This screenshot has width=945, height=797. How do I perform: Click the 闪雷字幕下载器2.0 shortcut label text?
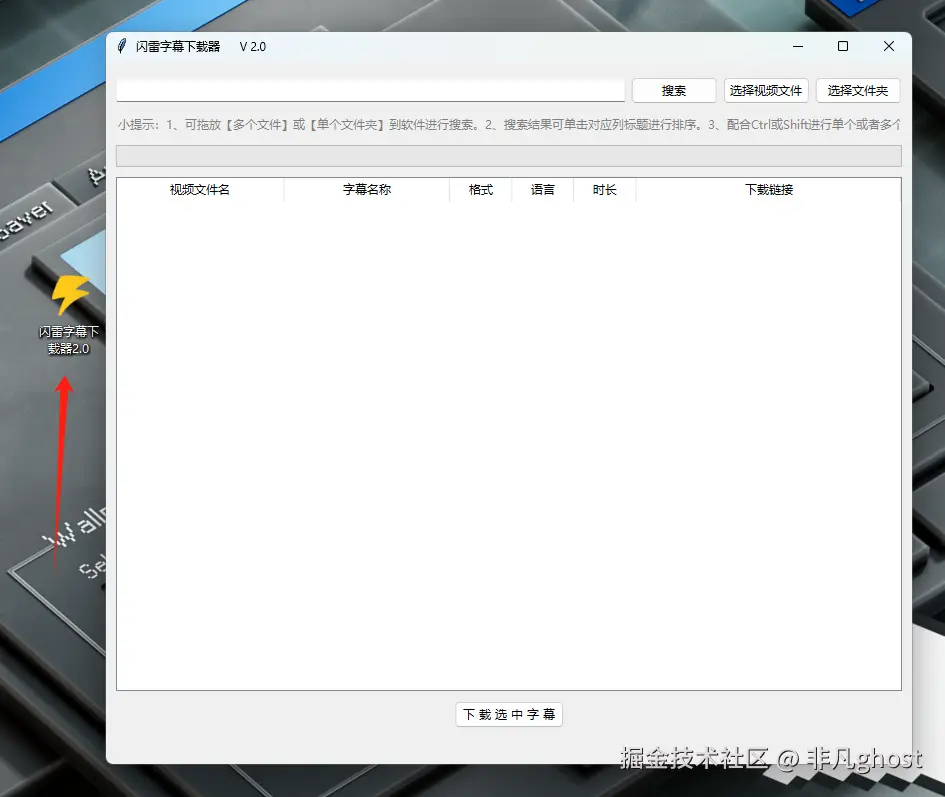[x=68, y=338]
